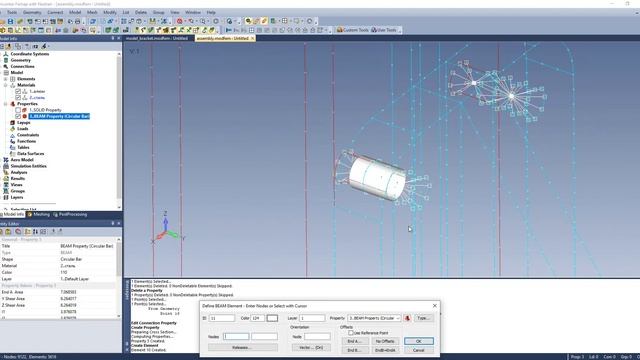Image resolution: width=640 pixels, height=360 pixels.
Task: Click the red stop-sign icon in the toolbar
Action: [x=180, y=21]
